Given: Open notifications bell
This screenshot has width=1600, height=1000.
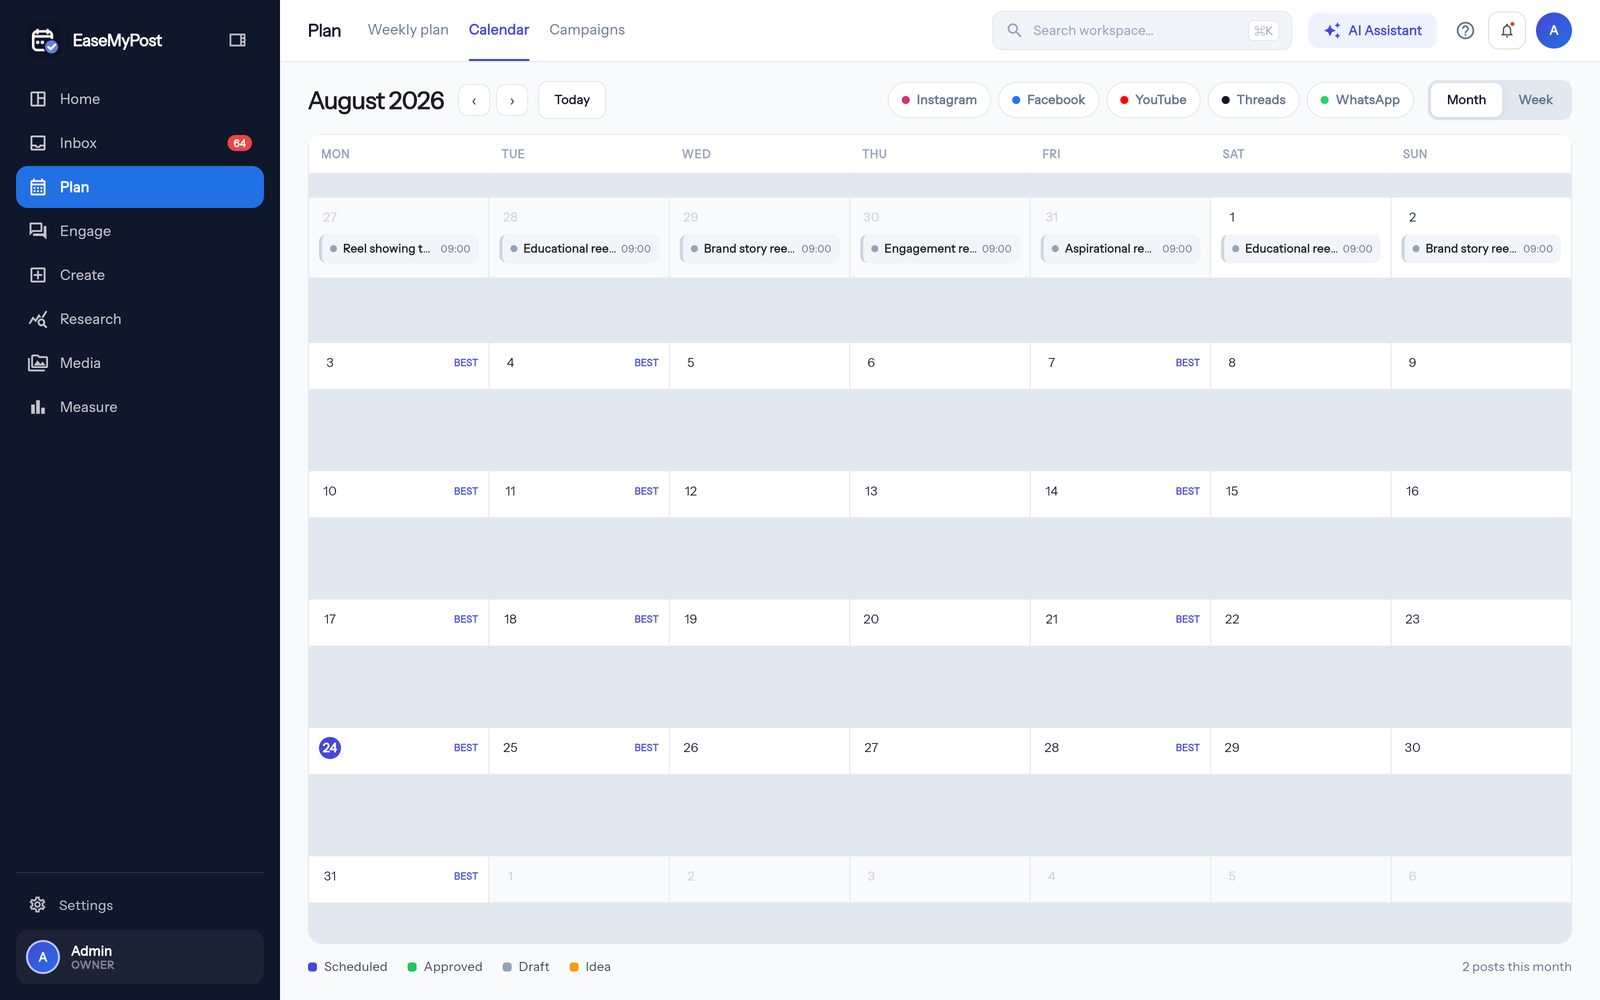Looking at the screenshot, I should click(1507, 30).
